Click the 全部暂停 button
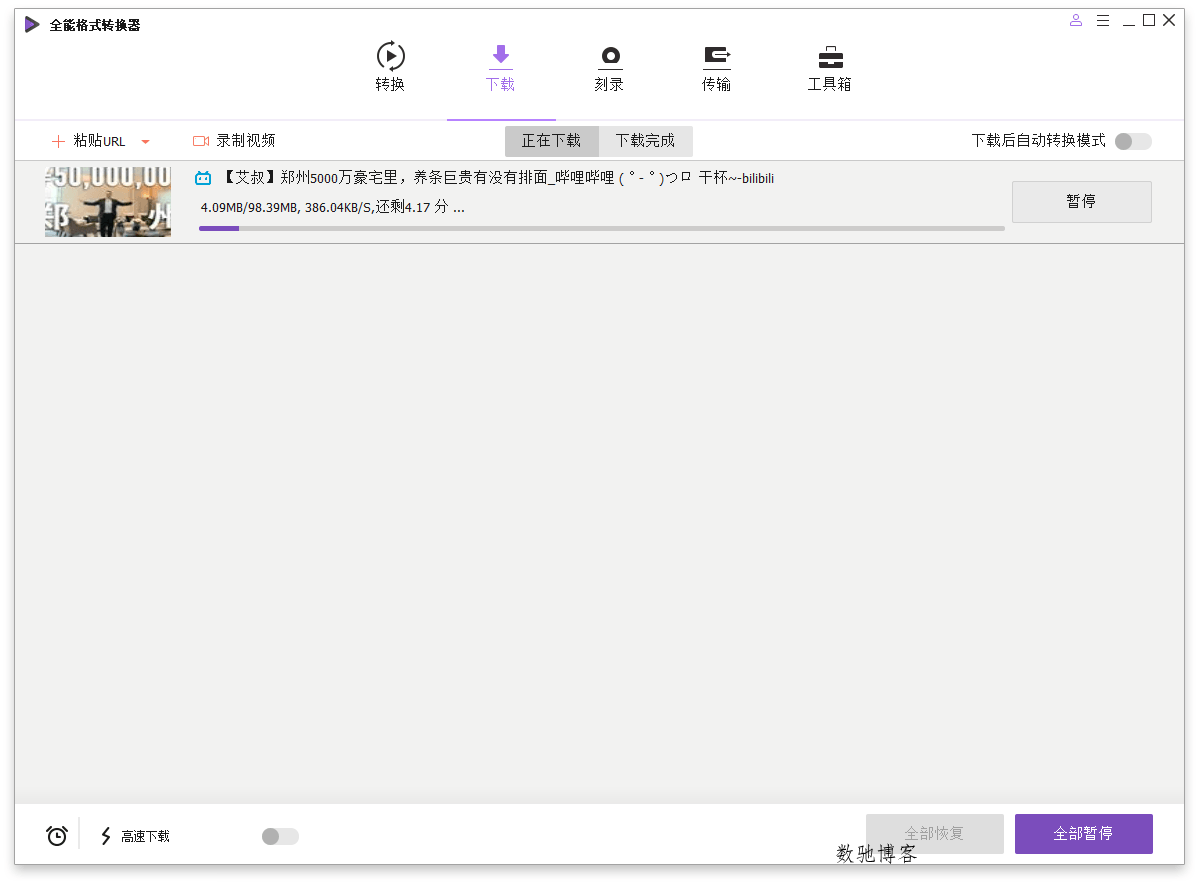1199x888 pixels. pyautogui.click(x=1084, y=834)
